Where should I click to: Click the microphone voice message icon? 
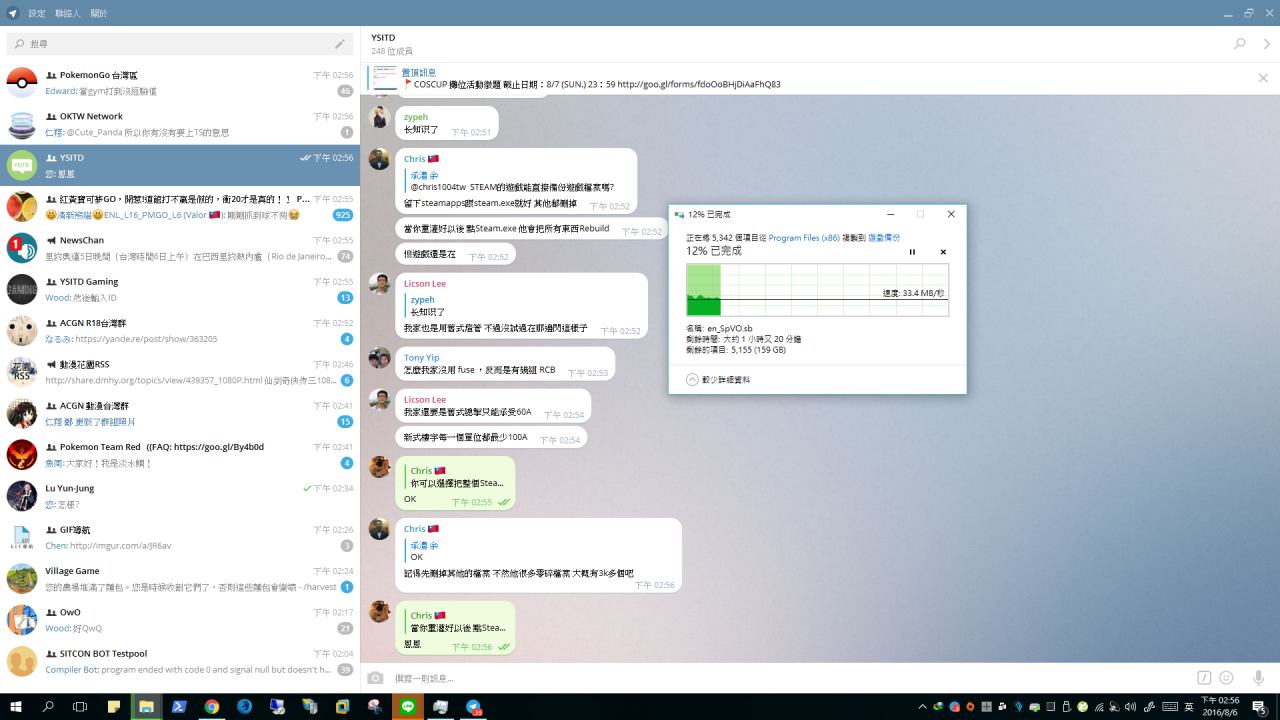[1259, 678]
